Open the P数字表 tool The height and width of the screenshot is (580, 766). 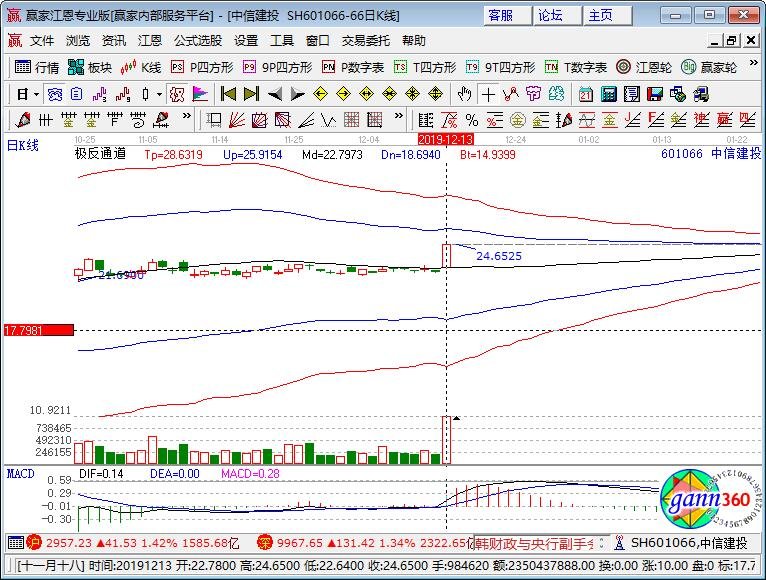(353, 67)
